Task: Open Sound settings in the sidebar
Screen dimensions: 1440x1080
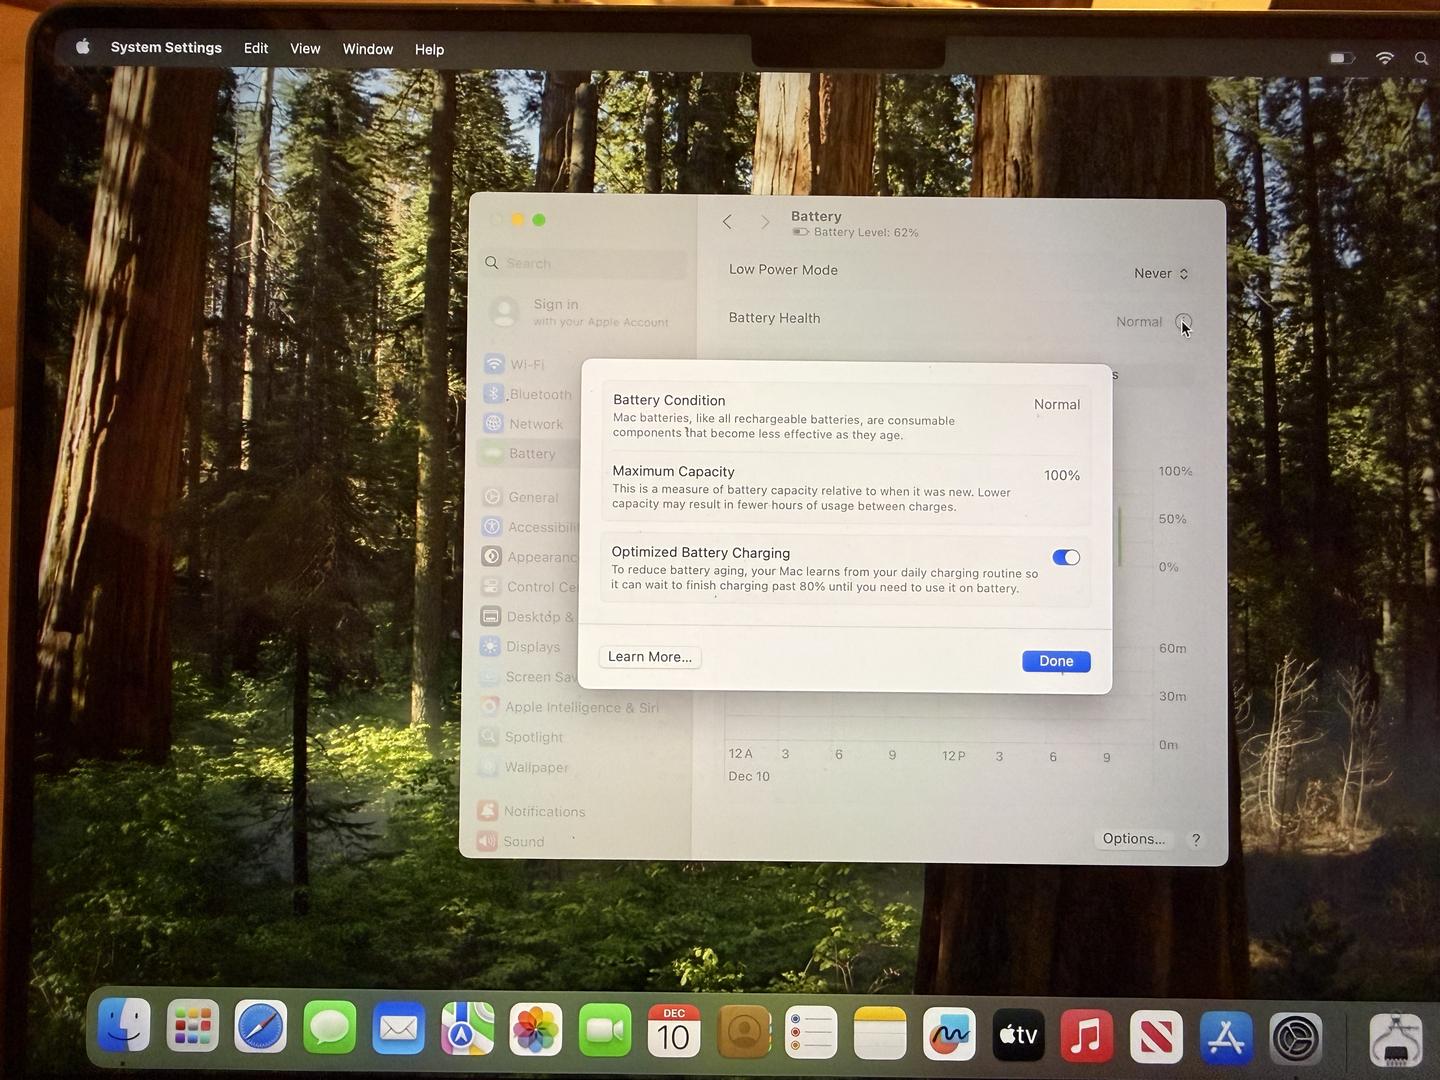Action: click(x=512, y=841)
